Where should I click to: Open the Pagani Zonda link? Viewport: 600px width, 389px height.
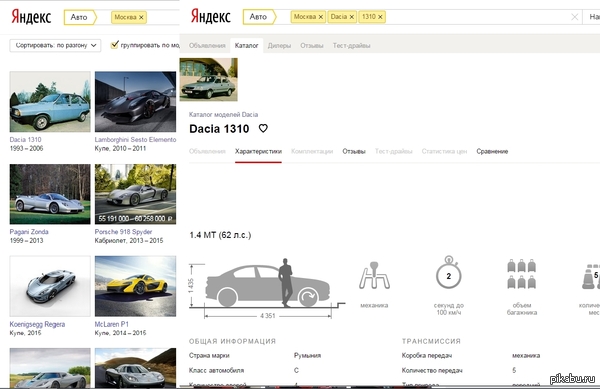pos(29,232)
